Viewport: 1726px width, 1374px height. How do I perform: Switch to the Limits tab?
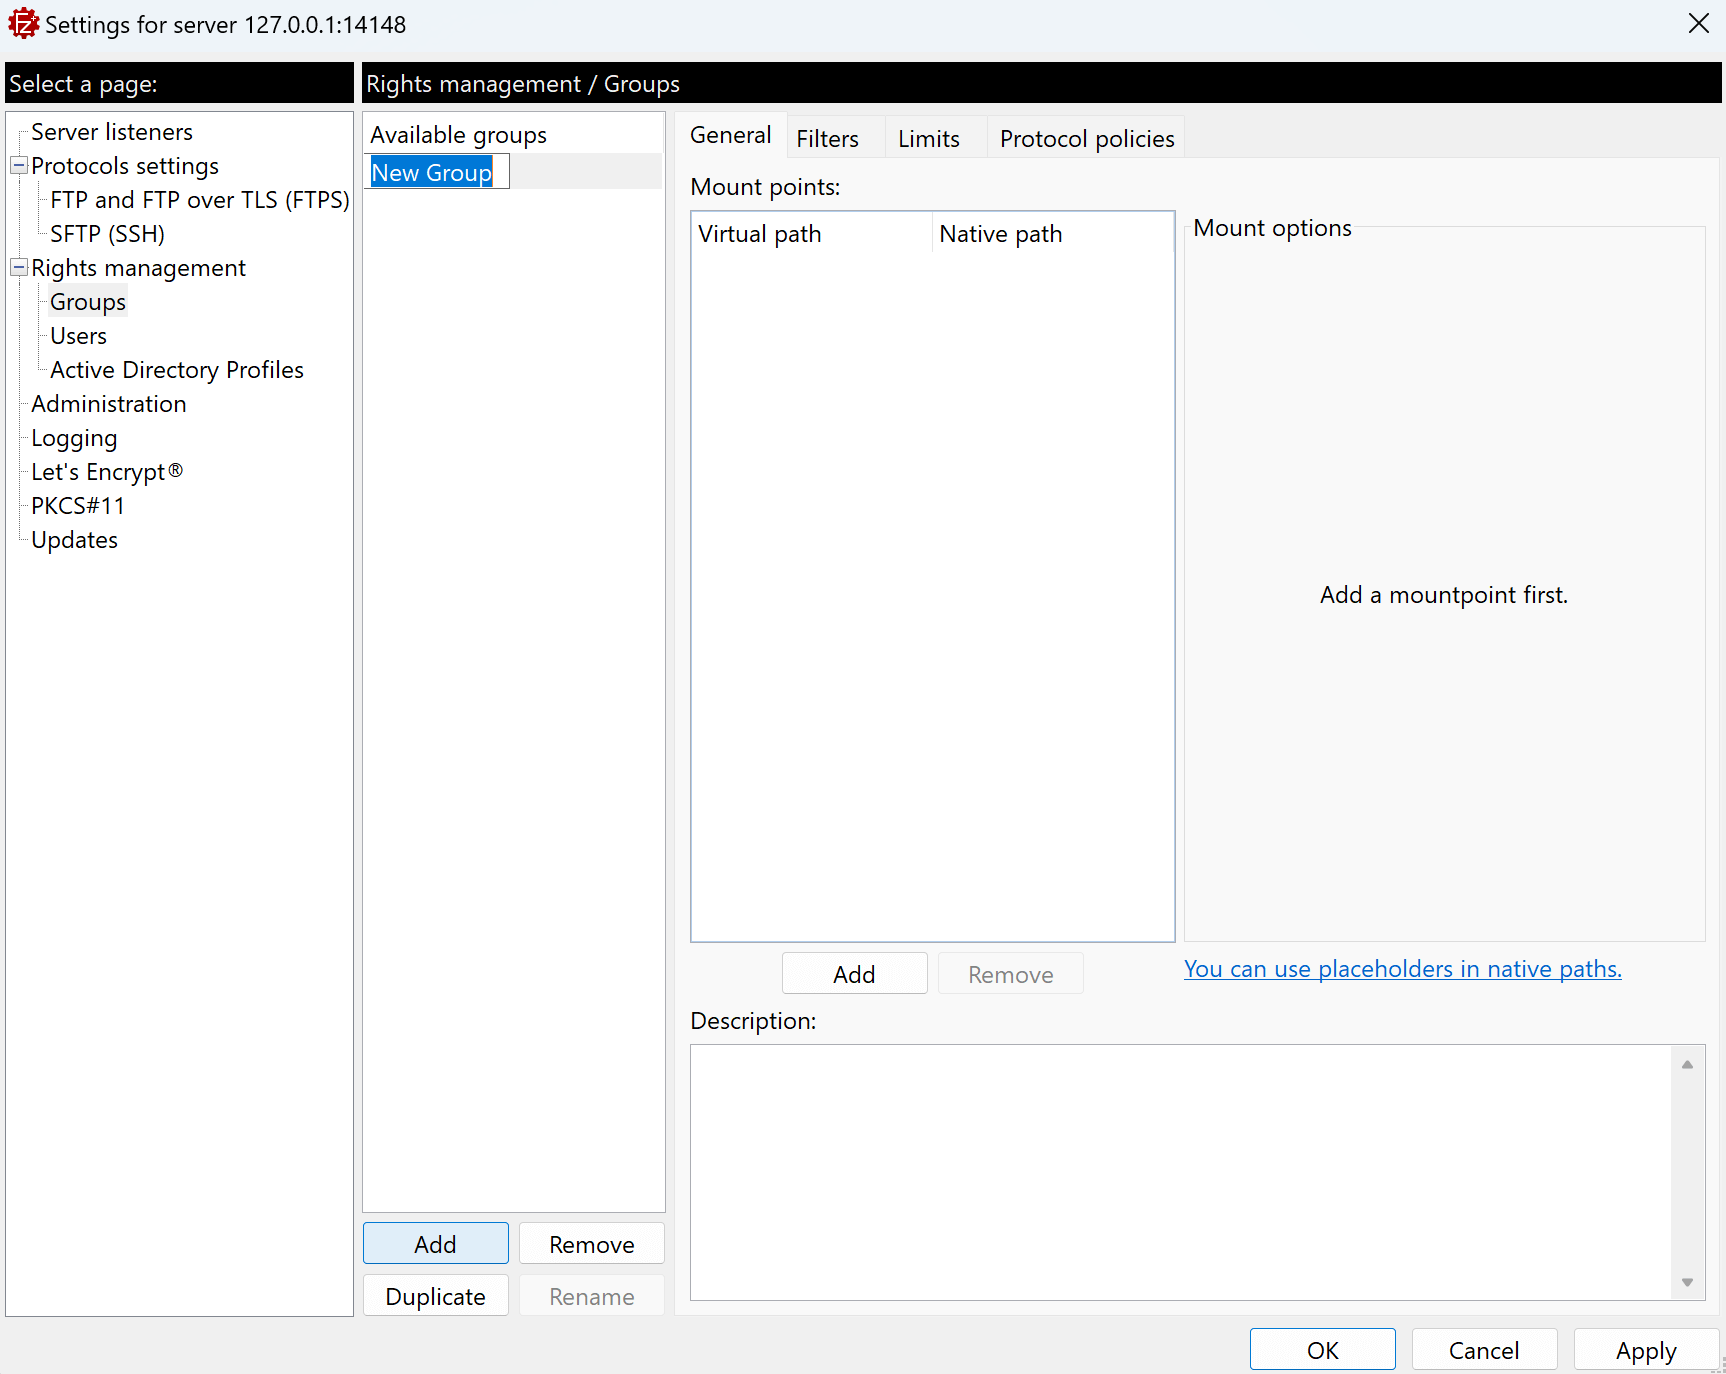coord(928,139)
